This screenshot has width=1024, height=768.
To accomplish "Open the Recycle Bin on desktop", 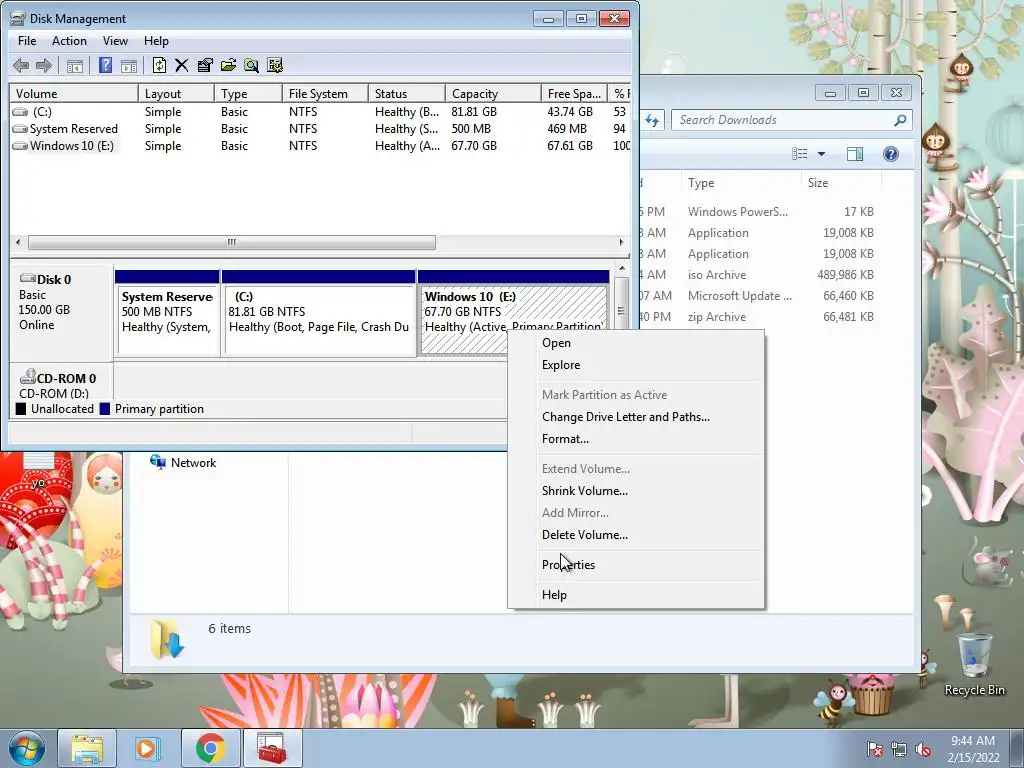I will (x=974, y=663).
